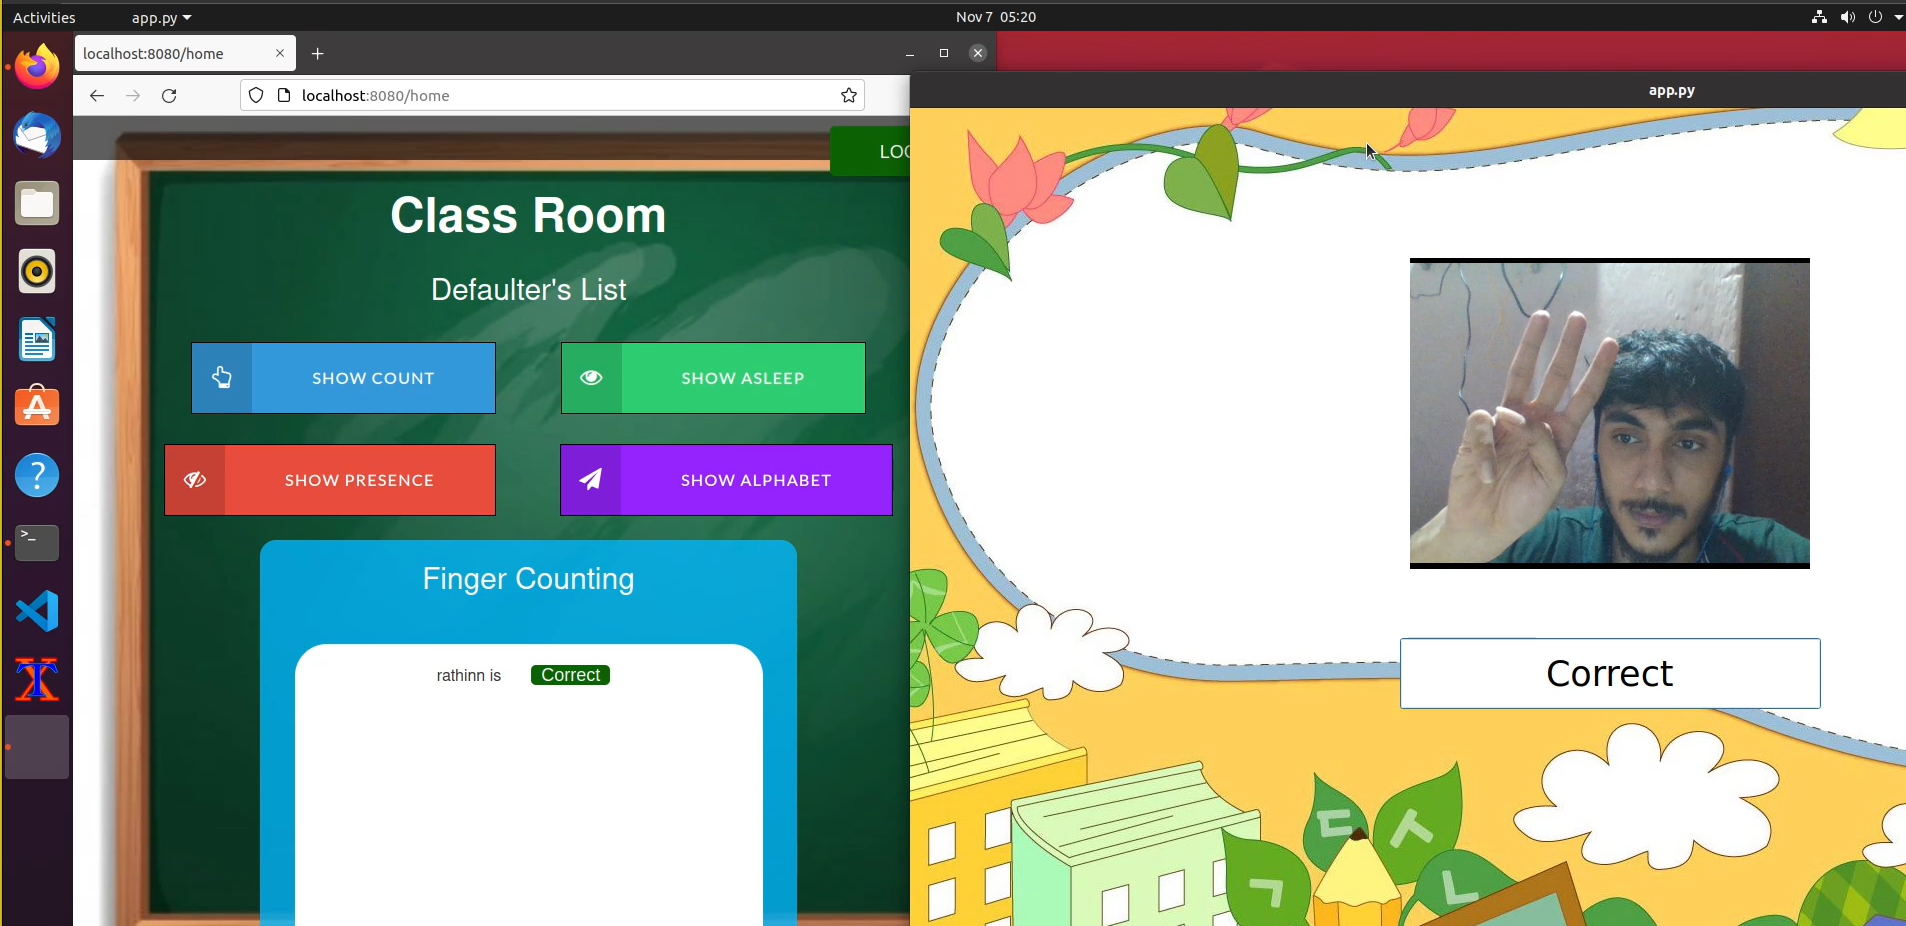This screenshot has height=926, width=1906.
Task: Open LibreOffice Writer from the dock
Action: click(x=37, y=339)
